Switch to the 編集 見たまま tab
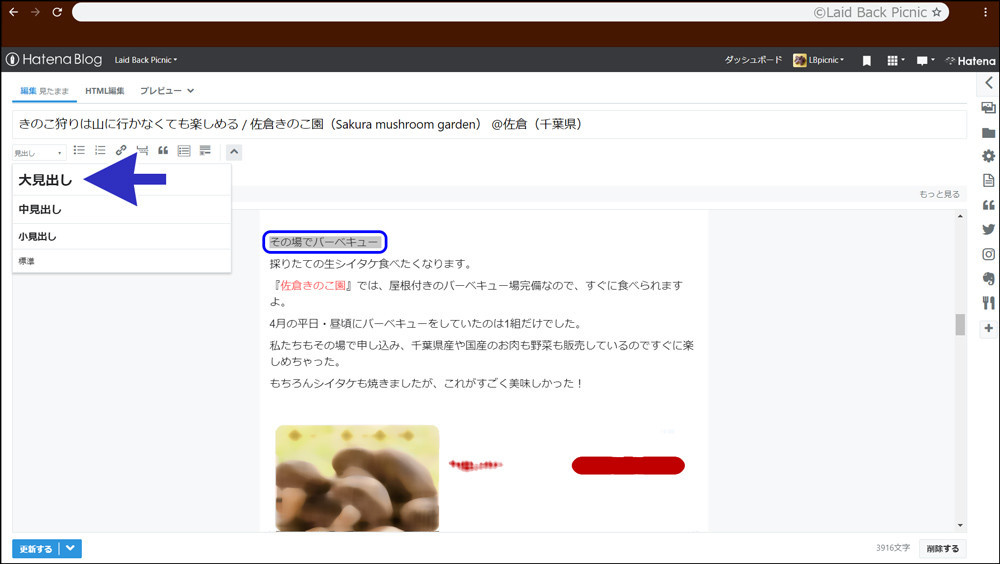This screenshot has width=1000, height=564. pos(44,91)
